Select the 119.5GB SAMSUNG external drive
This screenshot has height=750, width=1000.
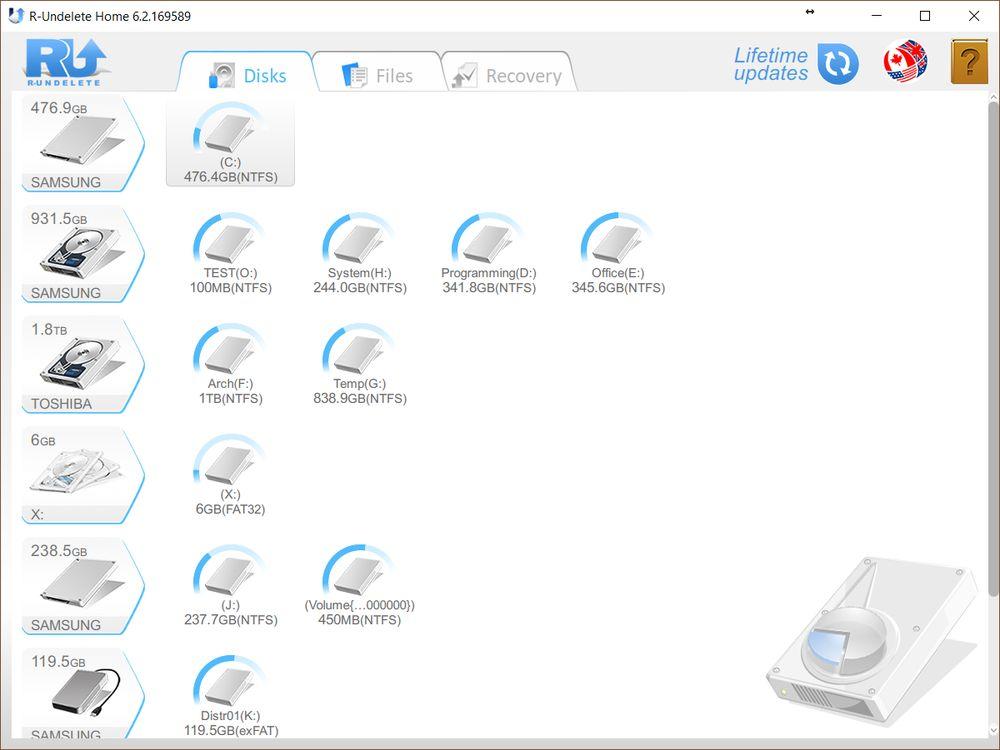[83, 695]
